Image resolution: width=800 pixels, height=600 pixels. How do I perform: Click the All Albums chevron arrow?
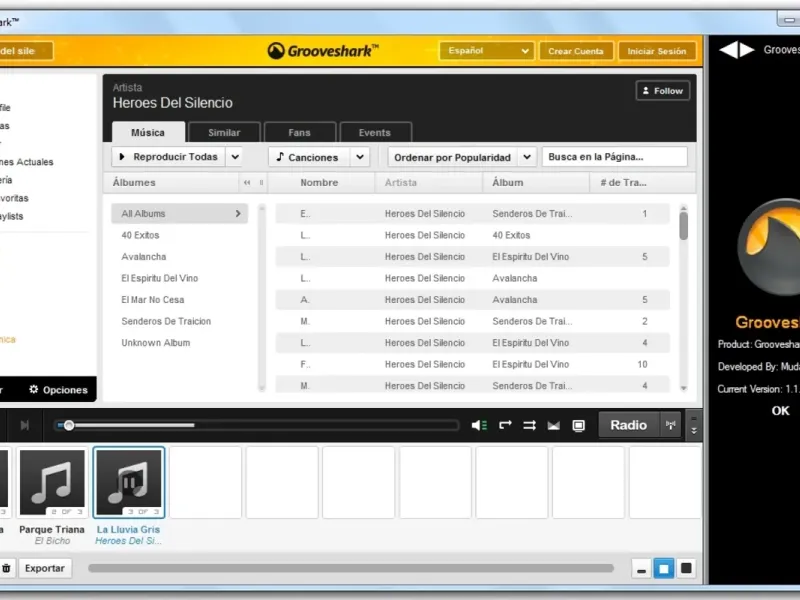tap(238, 214)
